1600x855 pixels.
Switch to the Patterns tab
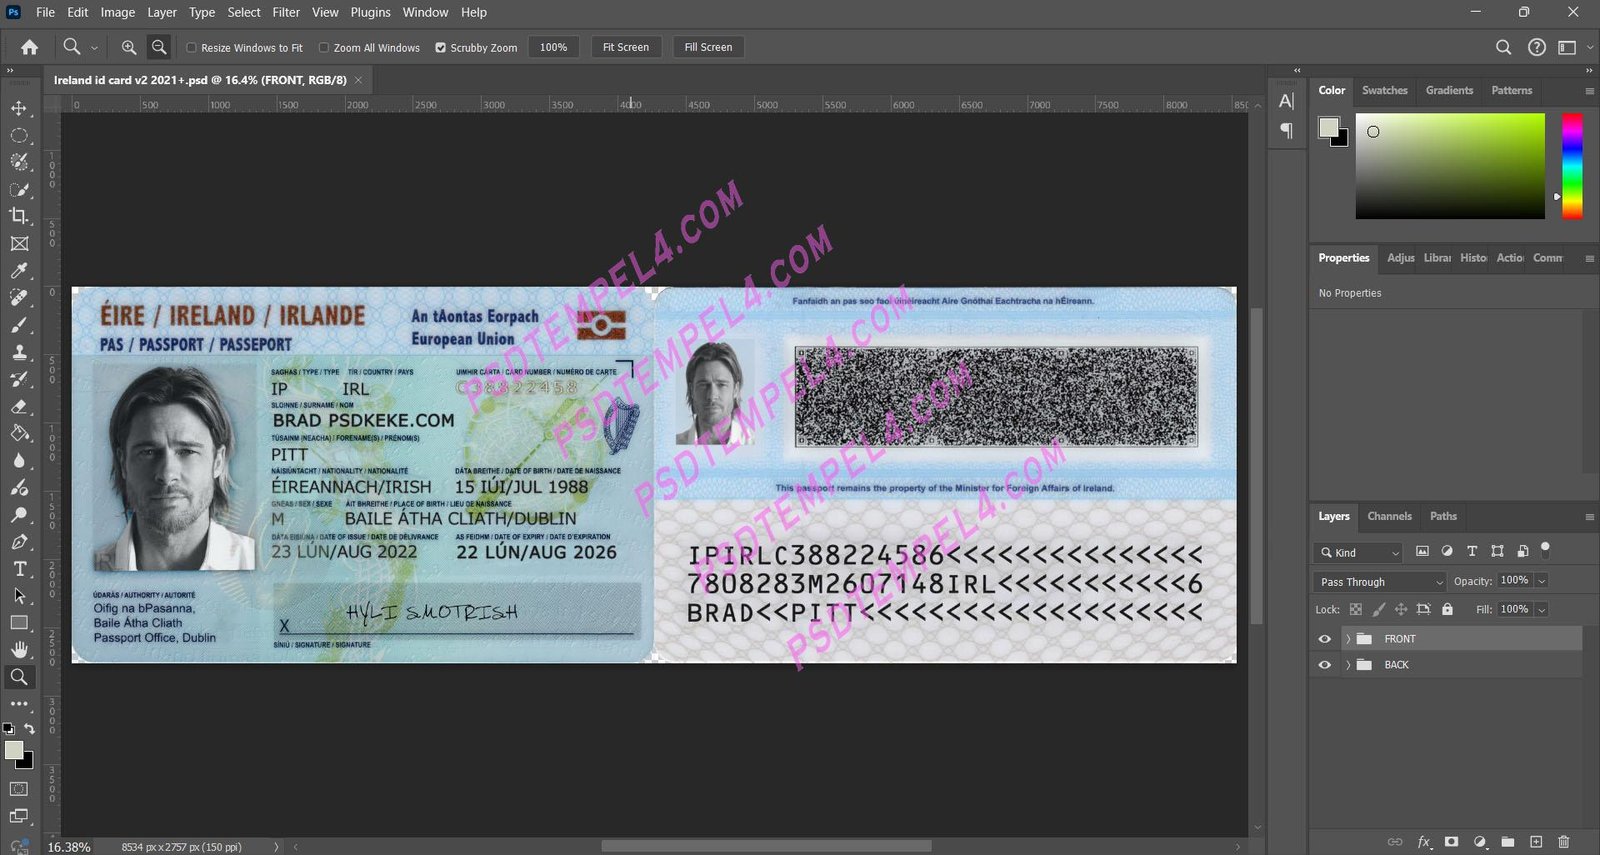[1511, 90]
